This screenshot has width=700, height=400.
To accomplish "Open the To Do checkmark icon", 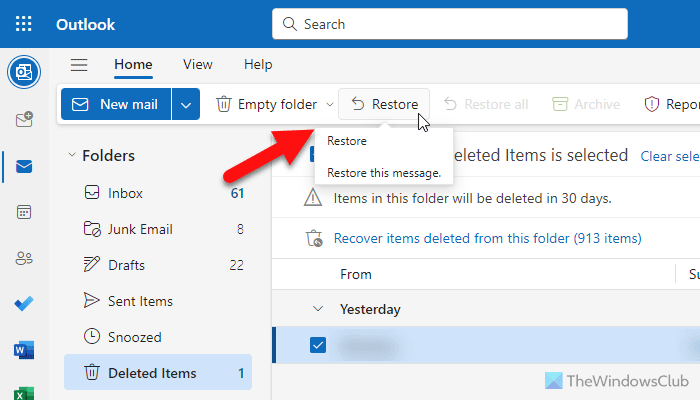I will coord(23,304).
